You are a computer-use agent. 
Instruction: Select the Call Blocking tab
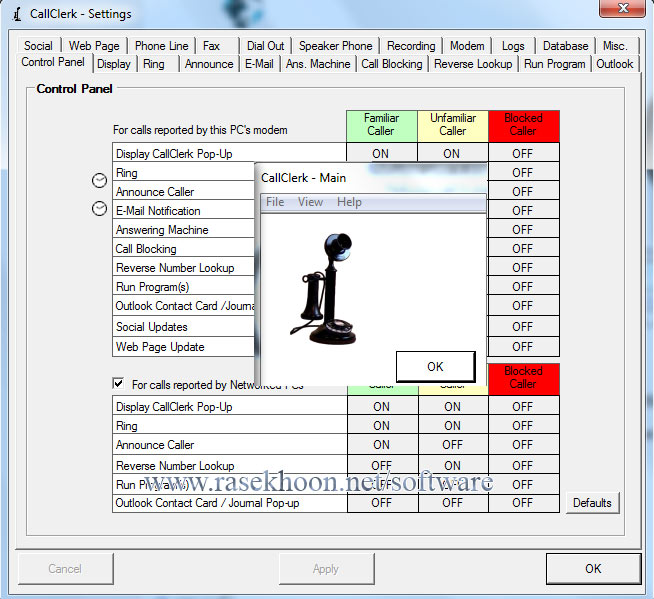tap(392, 64)
